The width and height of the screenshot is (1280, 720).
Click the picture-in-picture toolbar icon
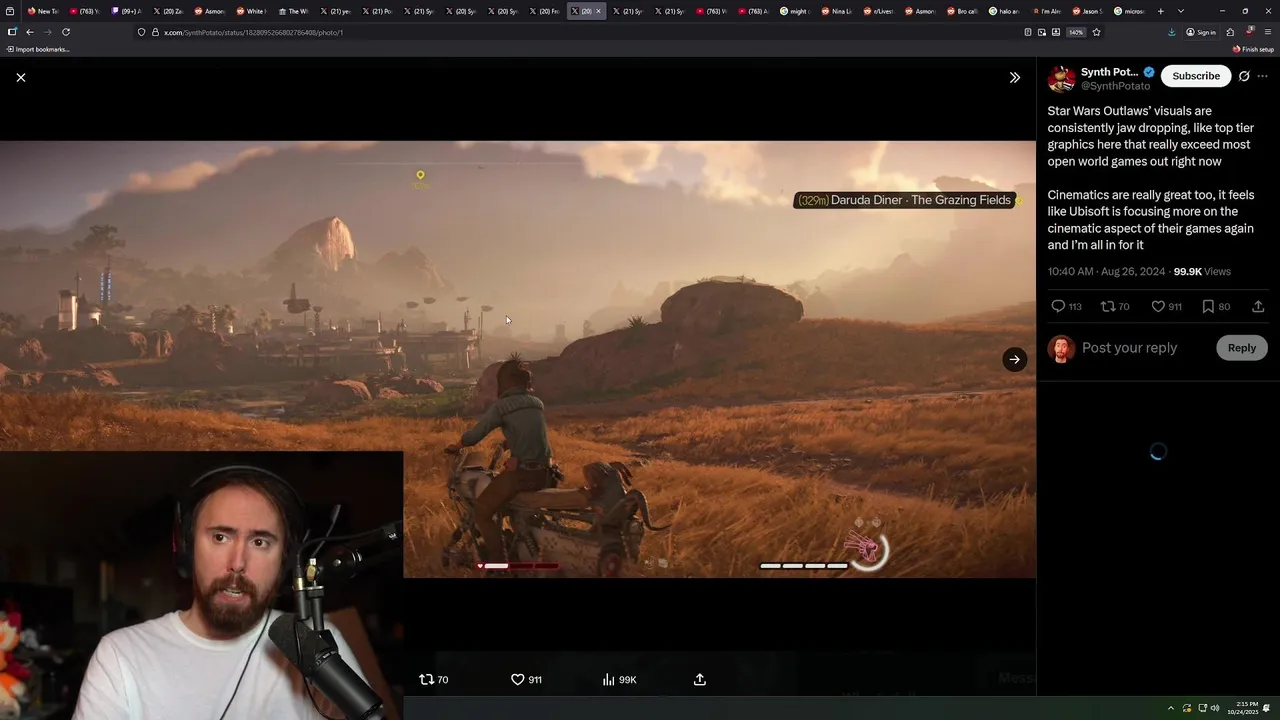tap(1041, 32)
